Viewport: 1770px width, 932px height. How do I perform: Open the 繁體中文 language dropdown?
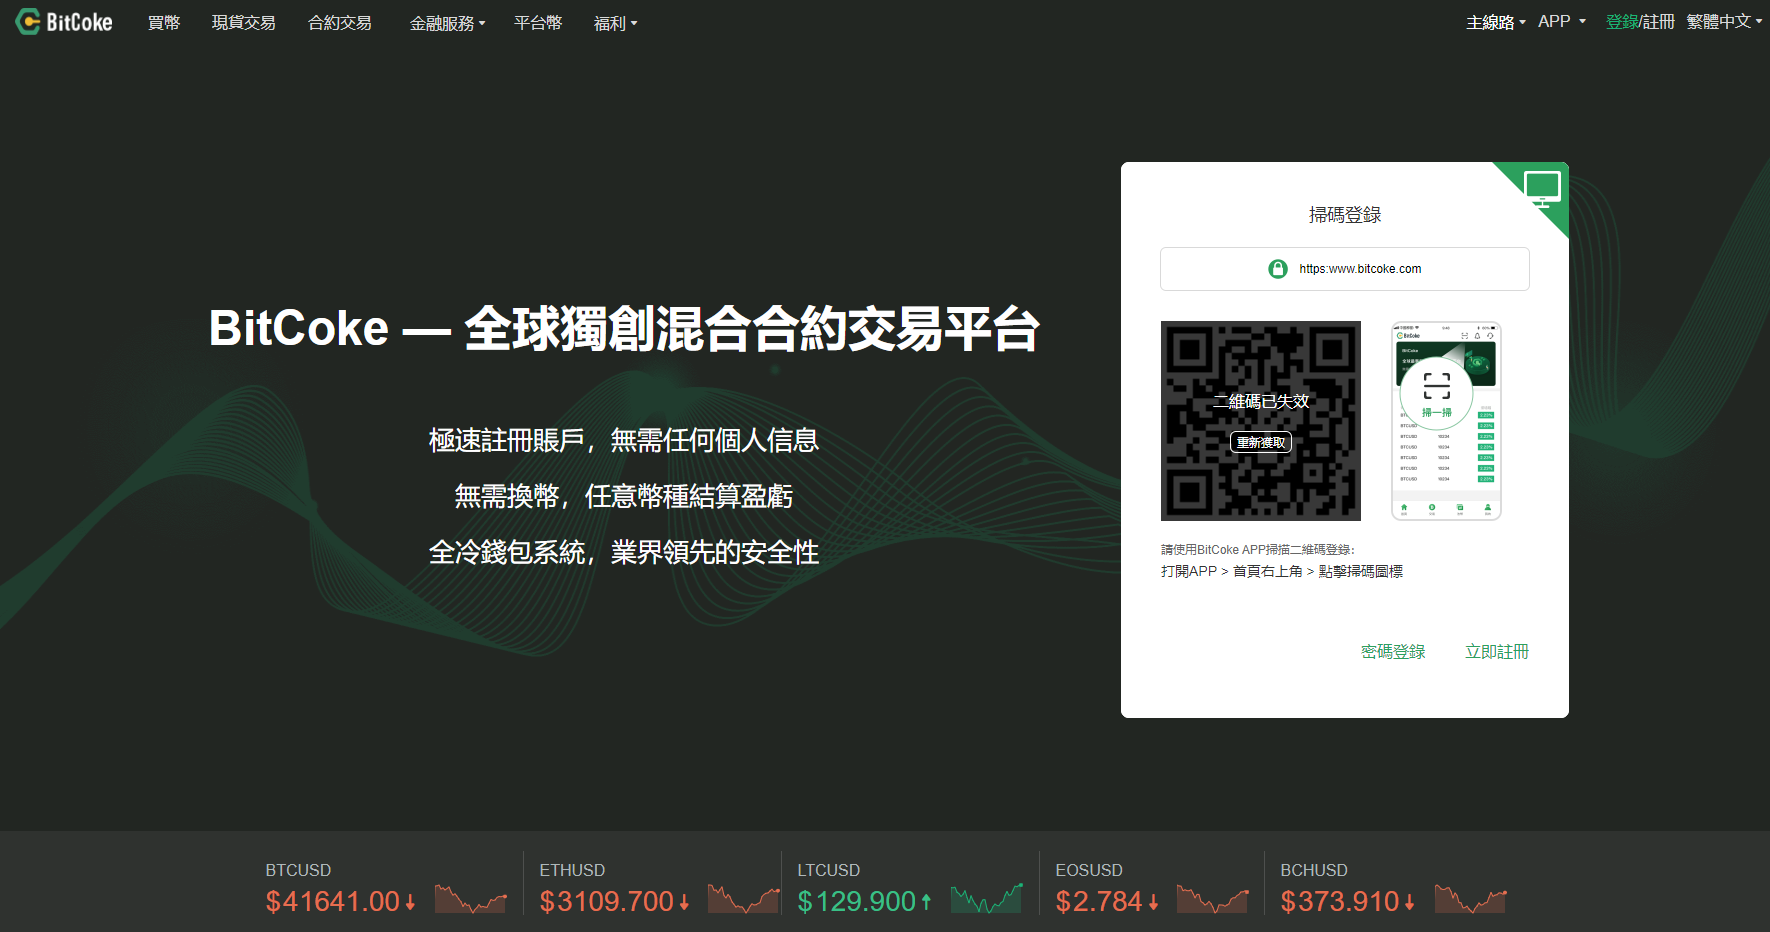[x=1724, y=22]
